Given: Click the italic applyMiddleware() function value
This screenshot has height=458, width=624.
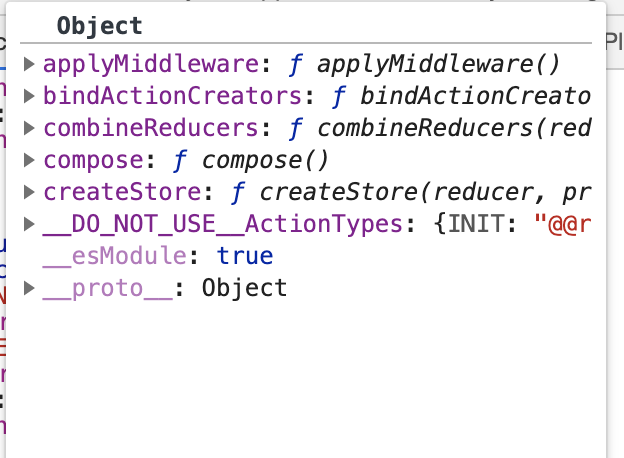Looking at the screenshot, I should (438, 64).
